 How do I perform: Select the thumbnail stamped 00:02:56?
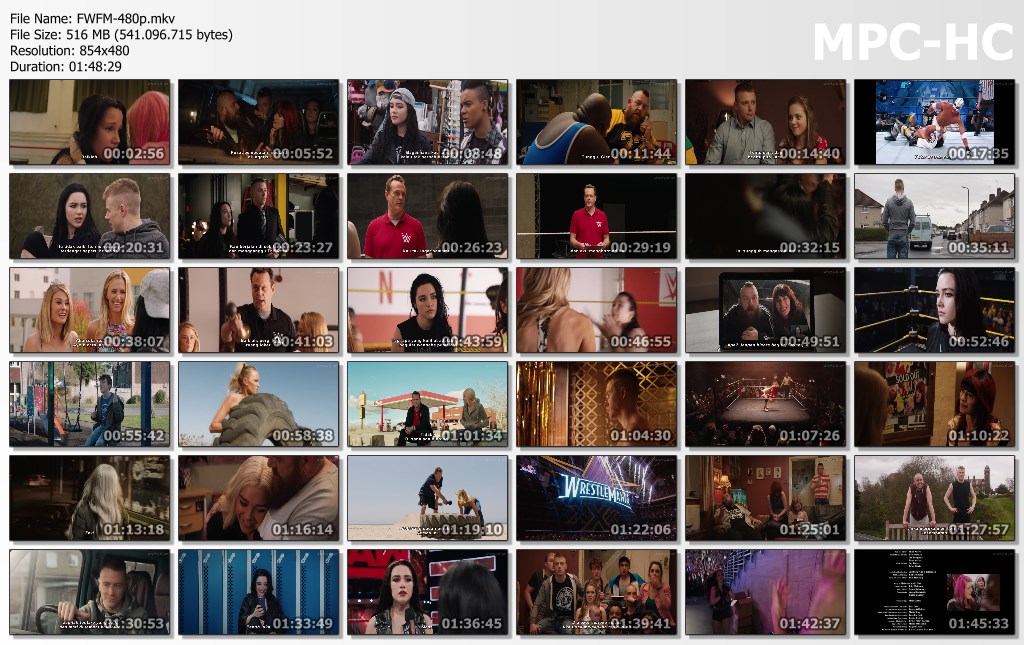pyautogui.click(x=89, y=122)
